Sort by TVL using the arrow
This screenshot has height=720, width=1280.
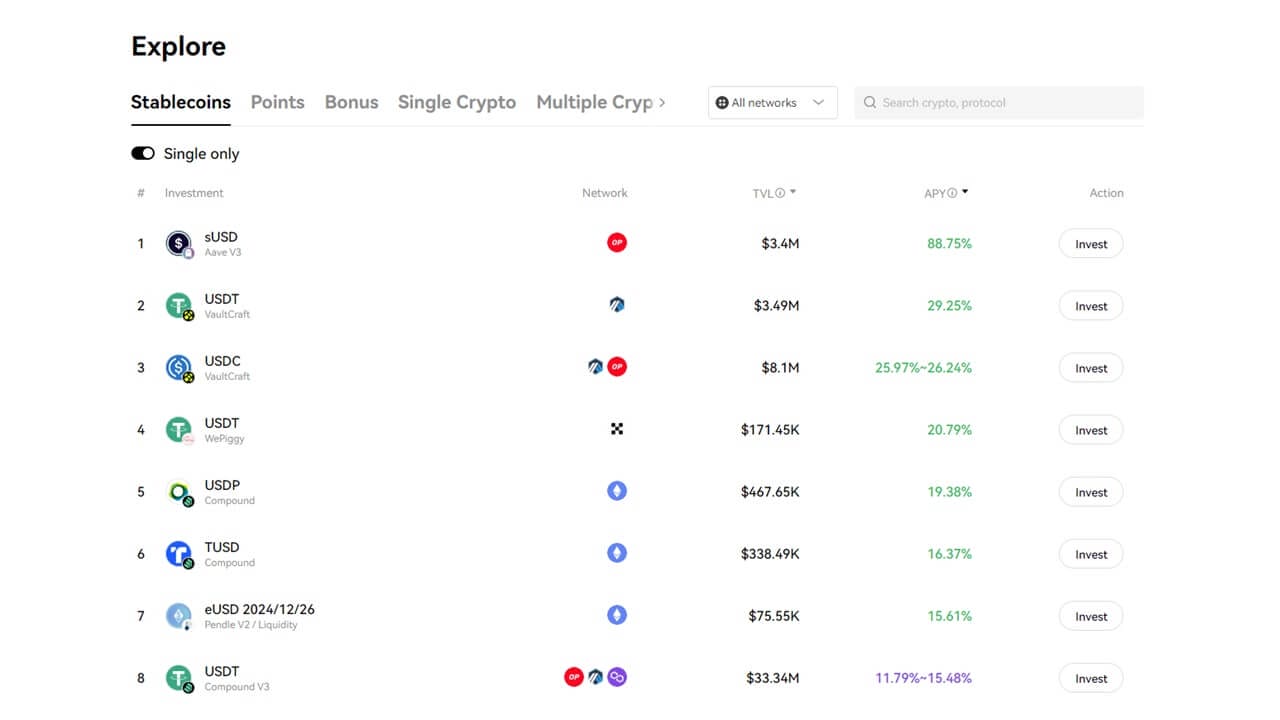coord(793,191)
